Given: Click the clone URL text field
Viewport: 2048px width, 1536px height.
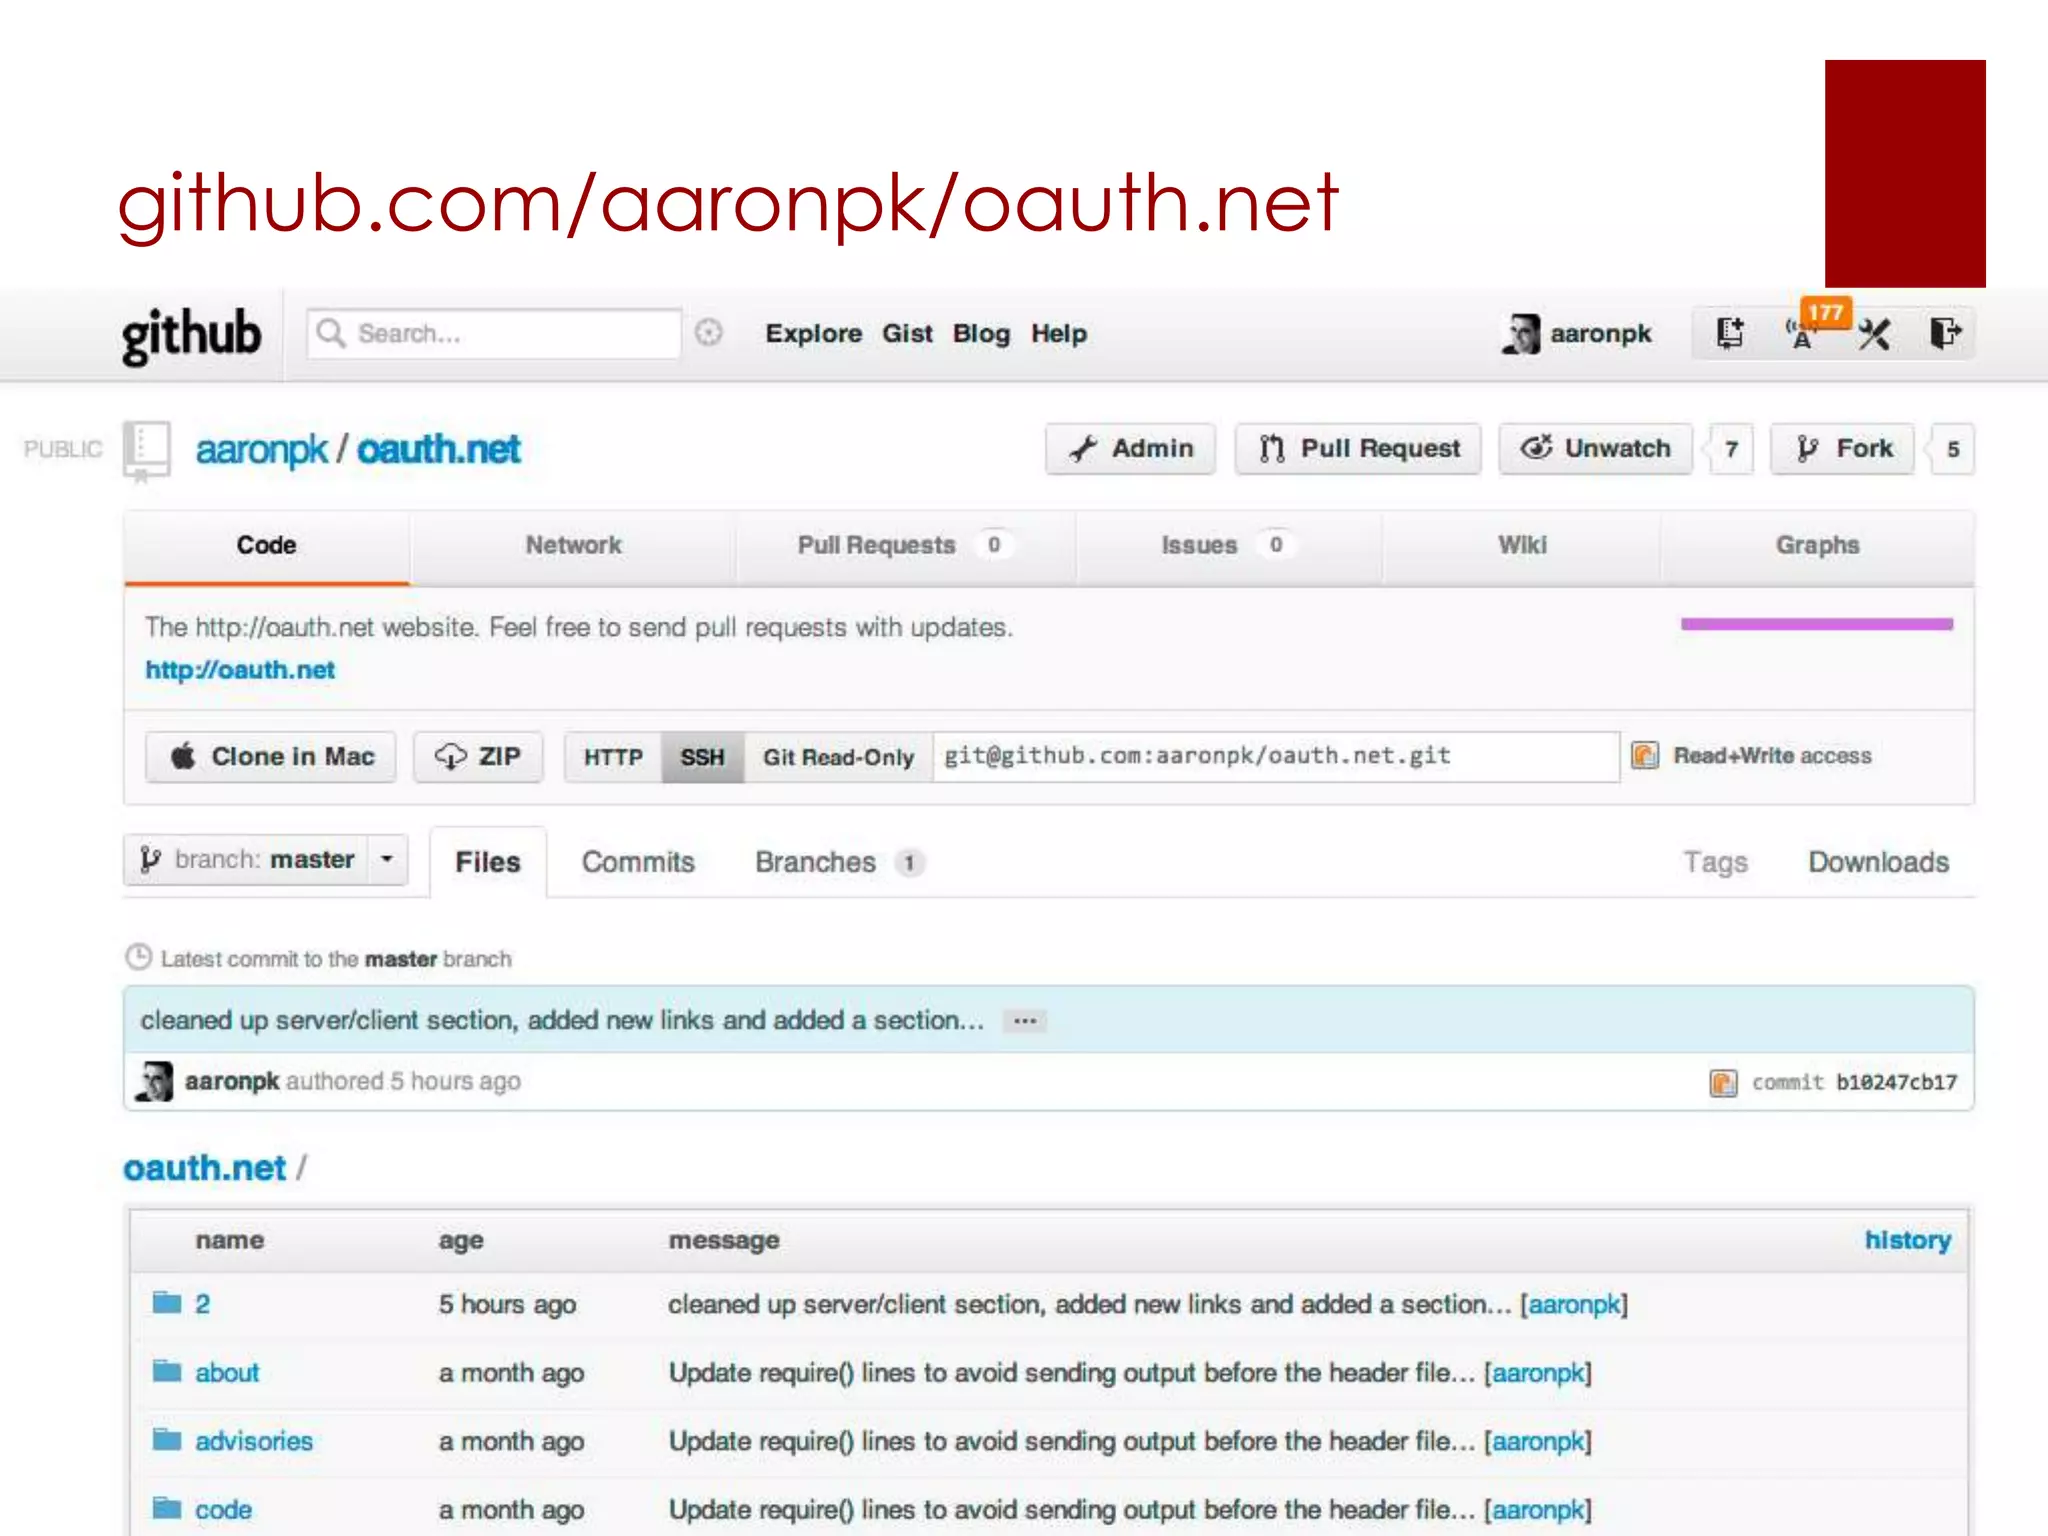Looking at the screenshot, I should [1275, 757].
